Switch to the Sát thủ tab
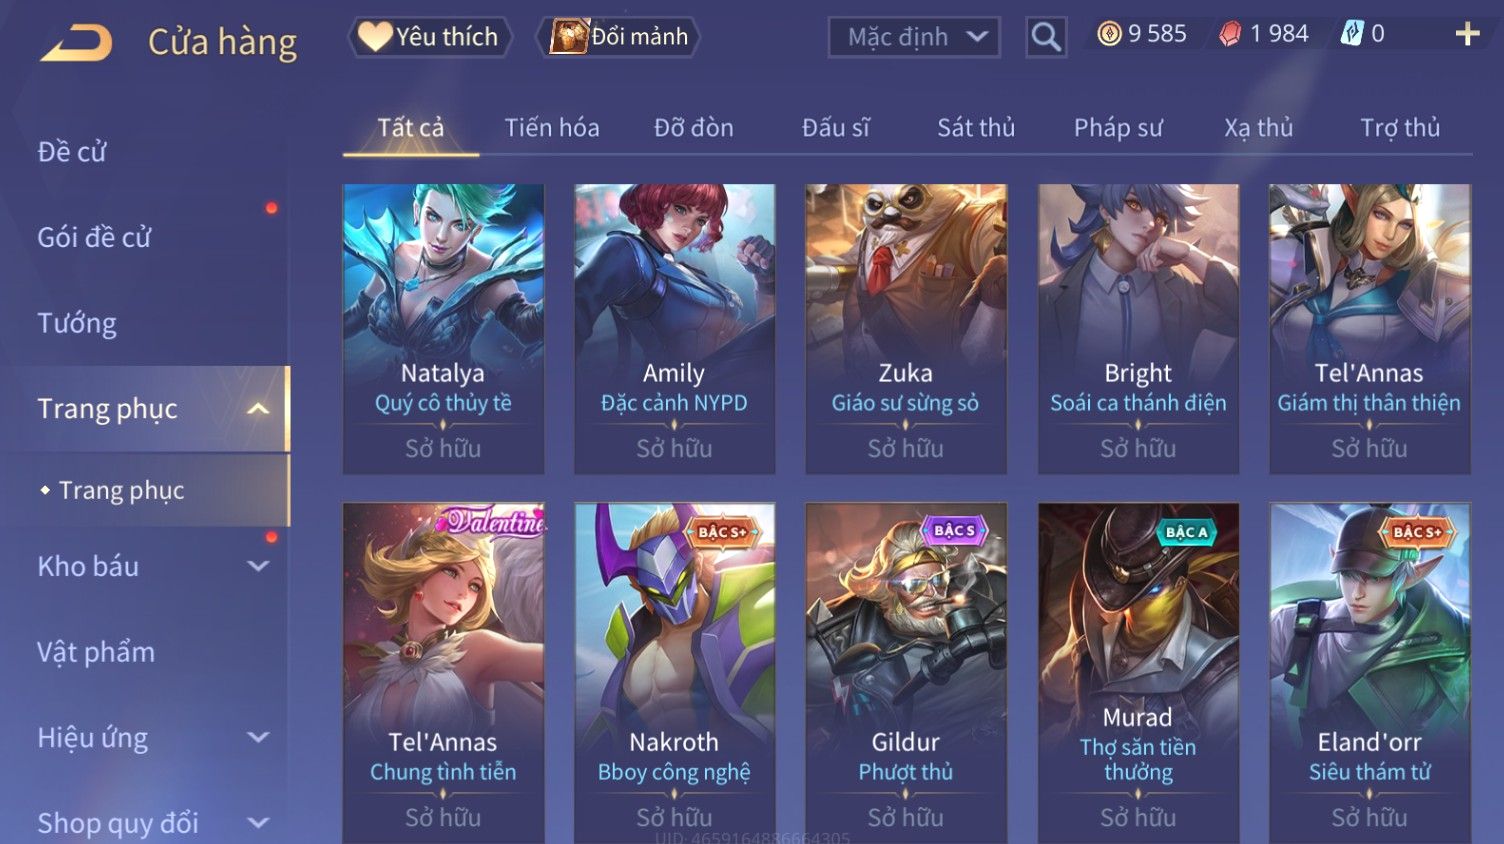Image resolution: width=1504 pixels, height=844 pixels. click(976, 128)
